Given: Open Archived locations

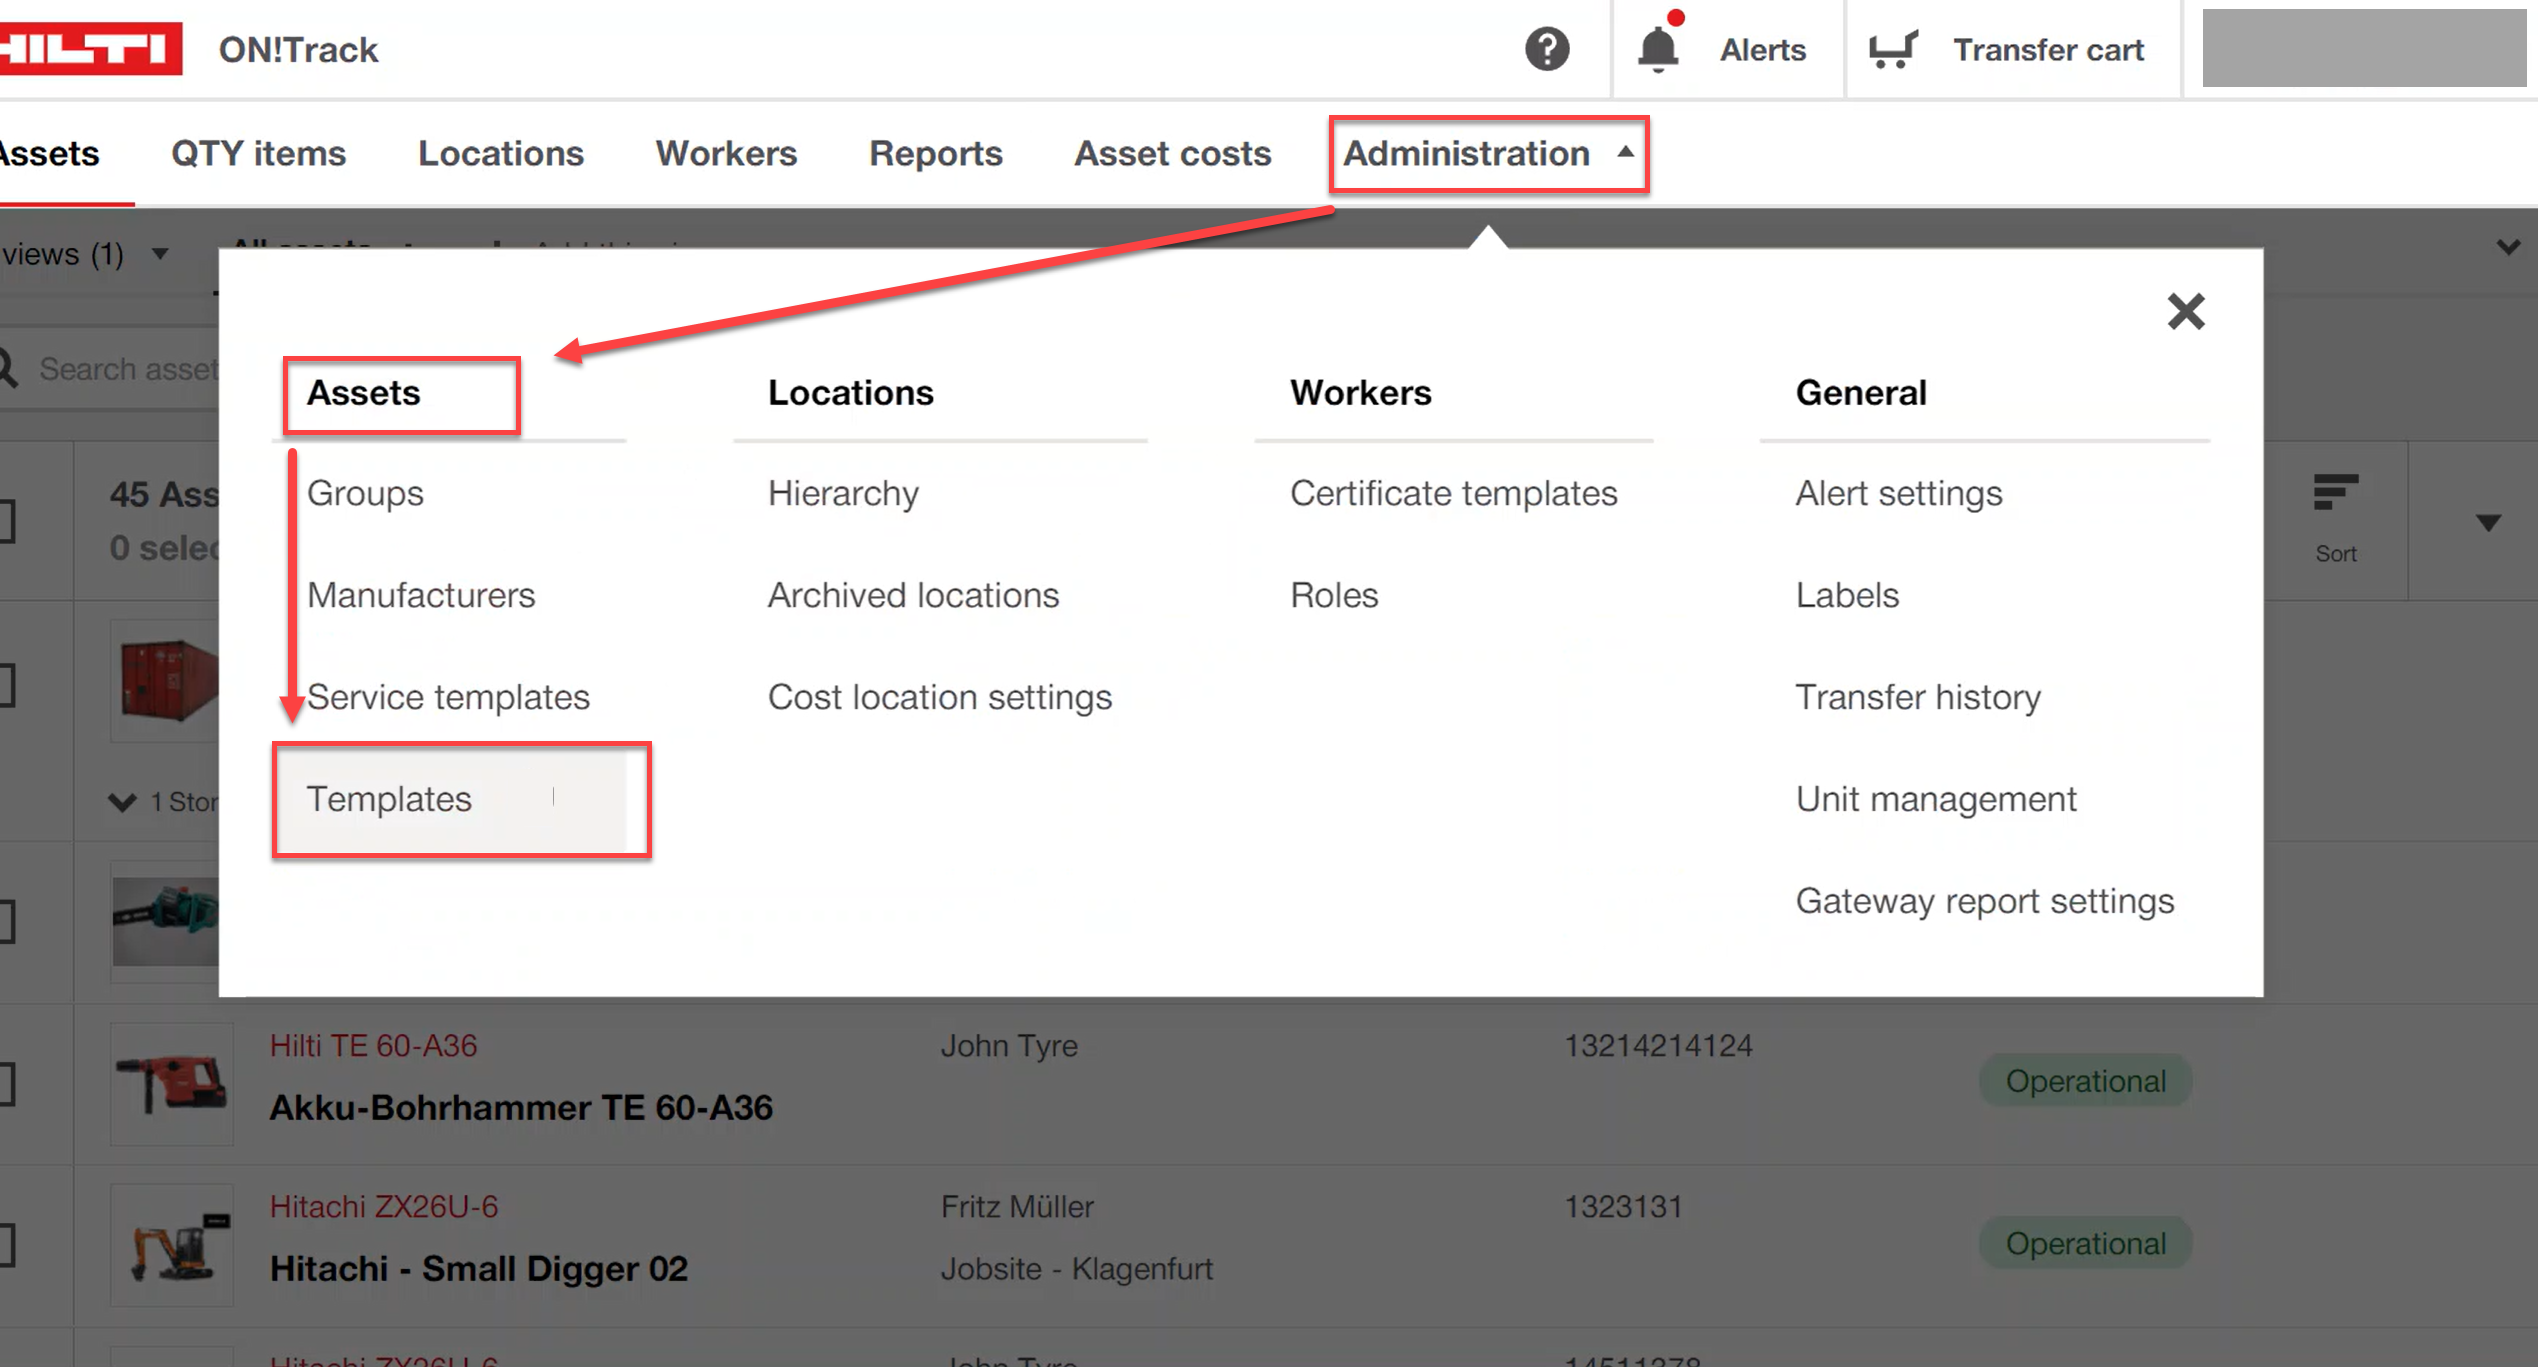Looking at the screenshot, I should click(913, 595).
